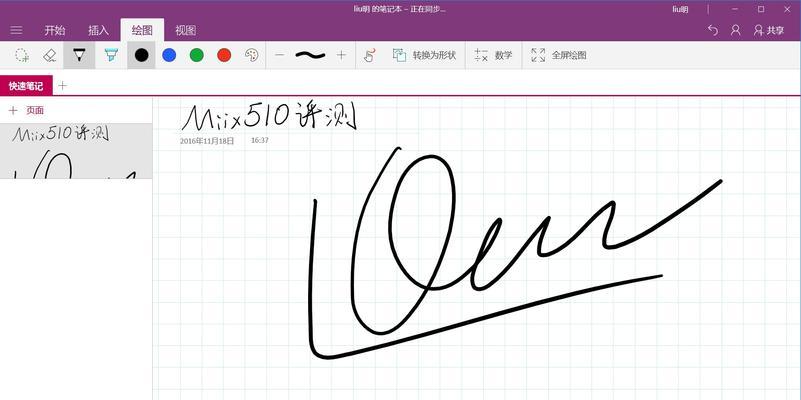Click the 共享 share button

coord(769,30)
